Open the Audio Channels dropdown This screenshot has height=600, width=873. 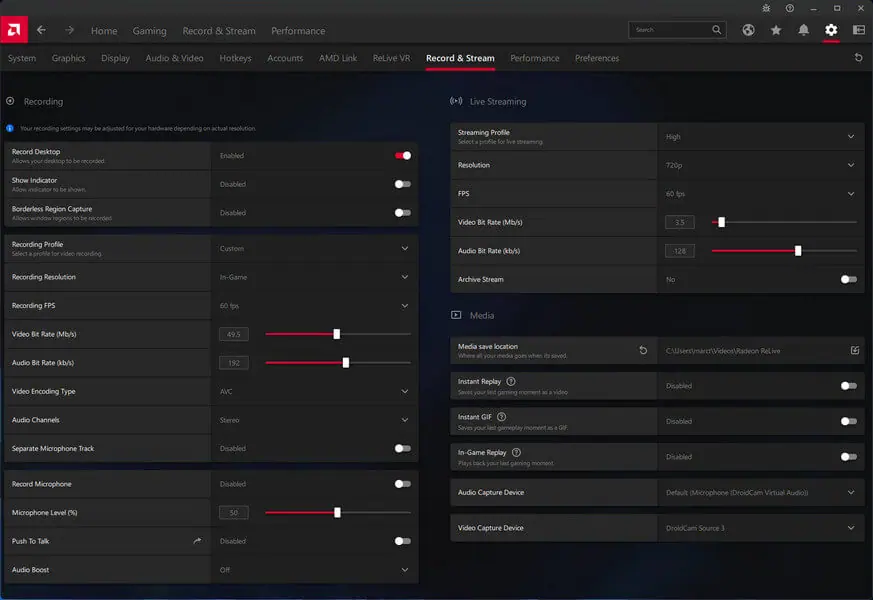(x=315, y=420)
